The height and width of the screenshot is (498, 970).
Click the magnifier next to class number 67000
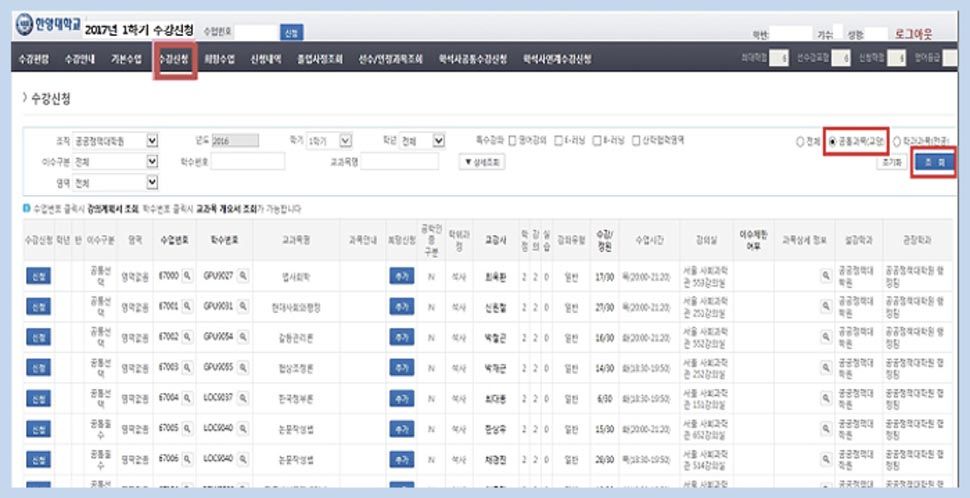tap(189, 275)
